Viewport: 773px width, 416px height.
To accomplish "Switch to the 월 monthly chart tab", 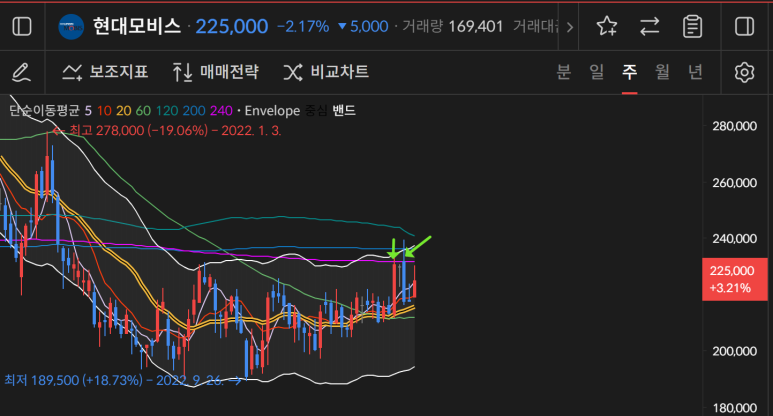I will (x=663, y=72).
